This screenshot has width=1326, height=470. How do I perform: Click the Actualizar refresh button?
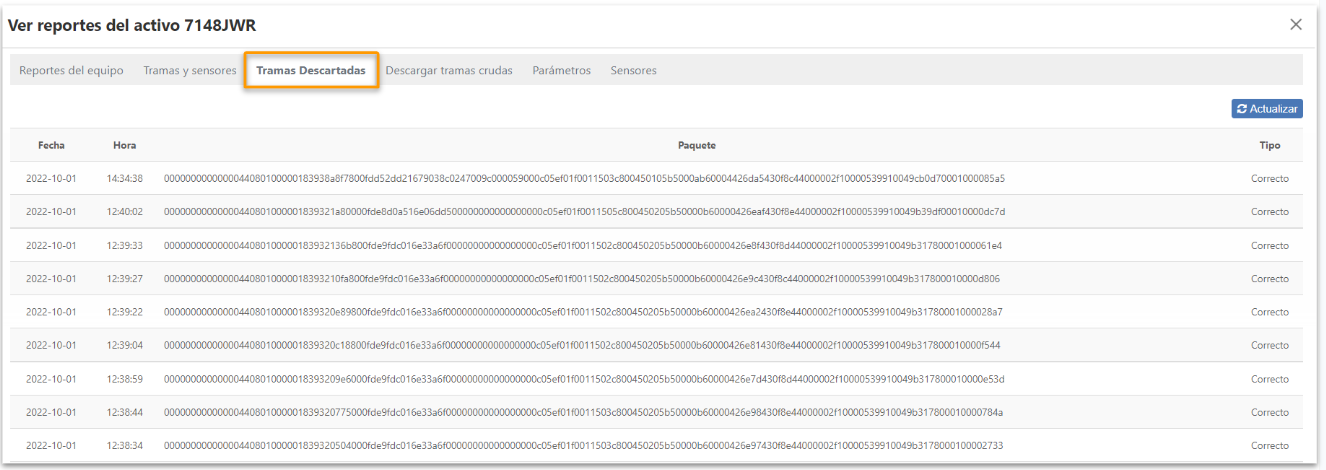[1267, 109]
